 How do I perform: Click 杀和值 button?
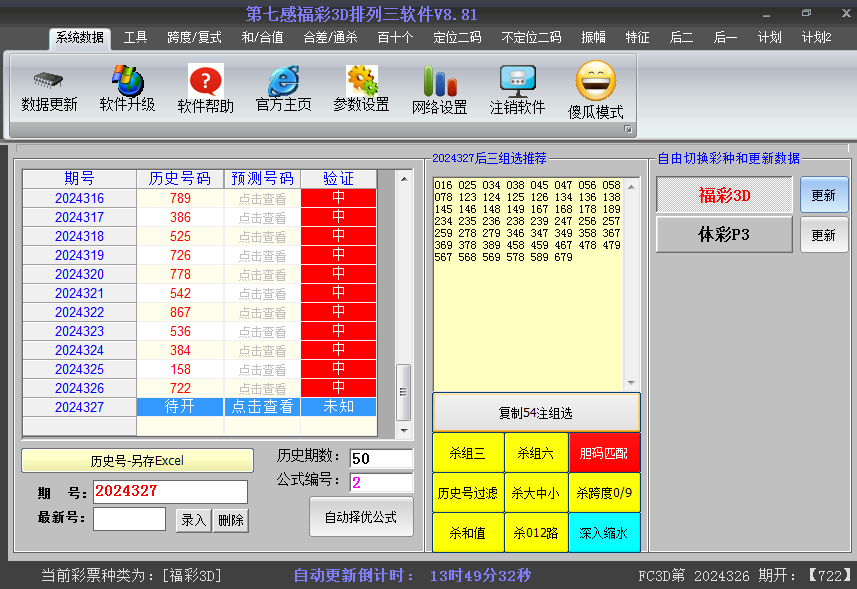pos(468,533)
